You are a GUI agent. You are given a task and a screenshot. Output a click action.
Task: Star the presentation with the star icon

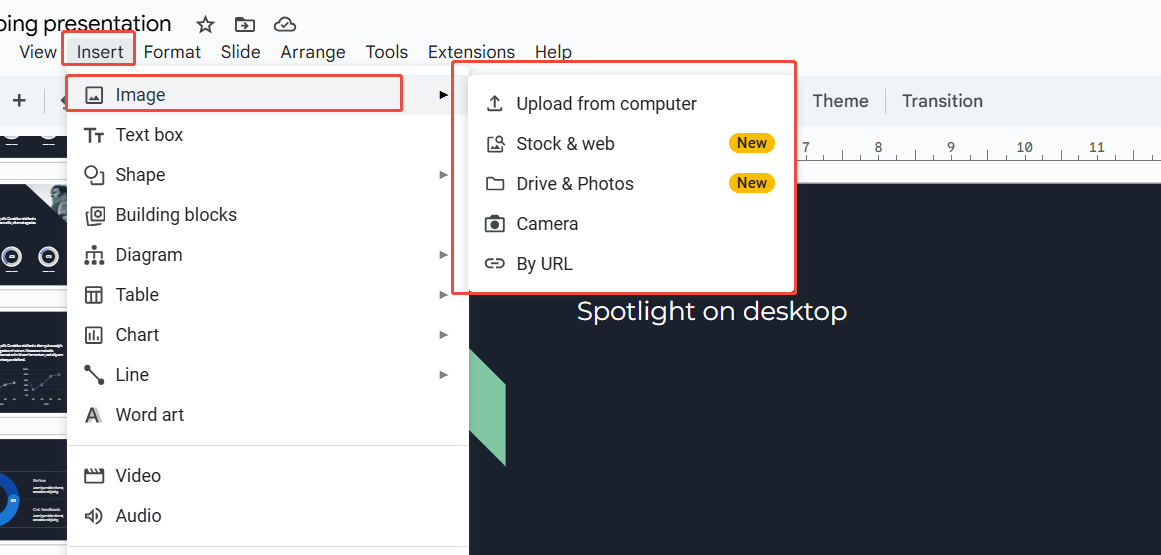click(205, 24)
